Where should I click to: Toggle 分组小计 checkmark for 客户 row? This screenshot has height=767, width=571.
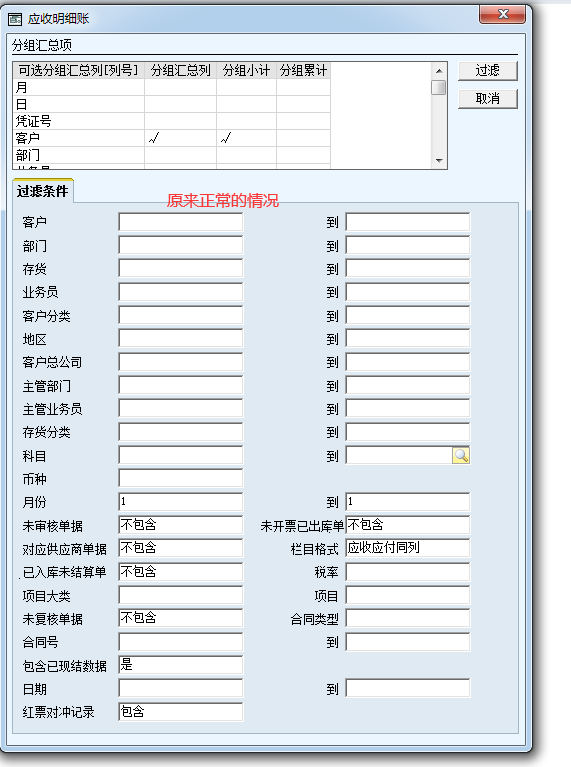[x=246, y=138]
